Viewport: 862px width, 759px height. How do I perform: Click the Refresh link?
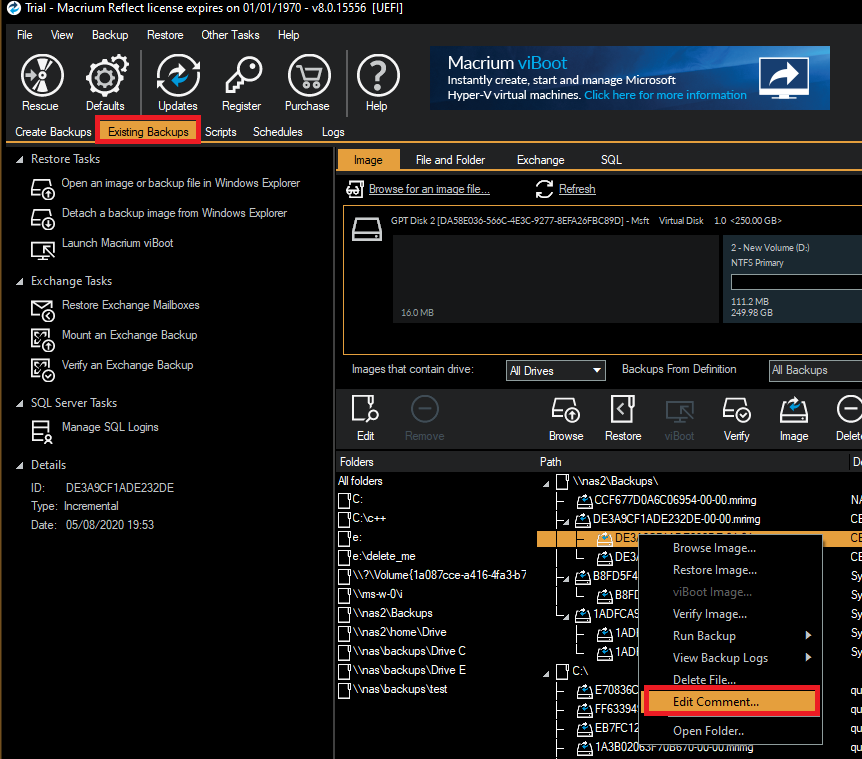point(576,189)
